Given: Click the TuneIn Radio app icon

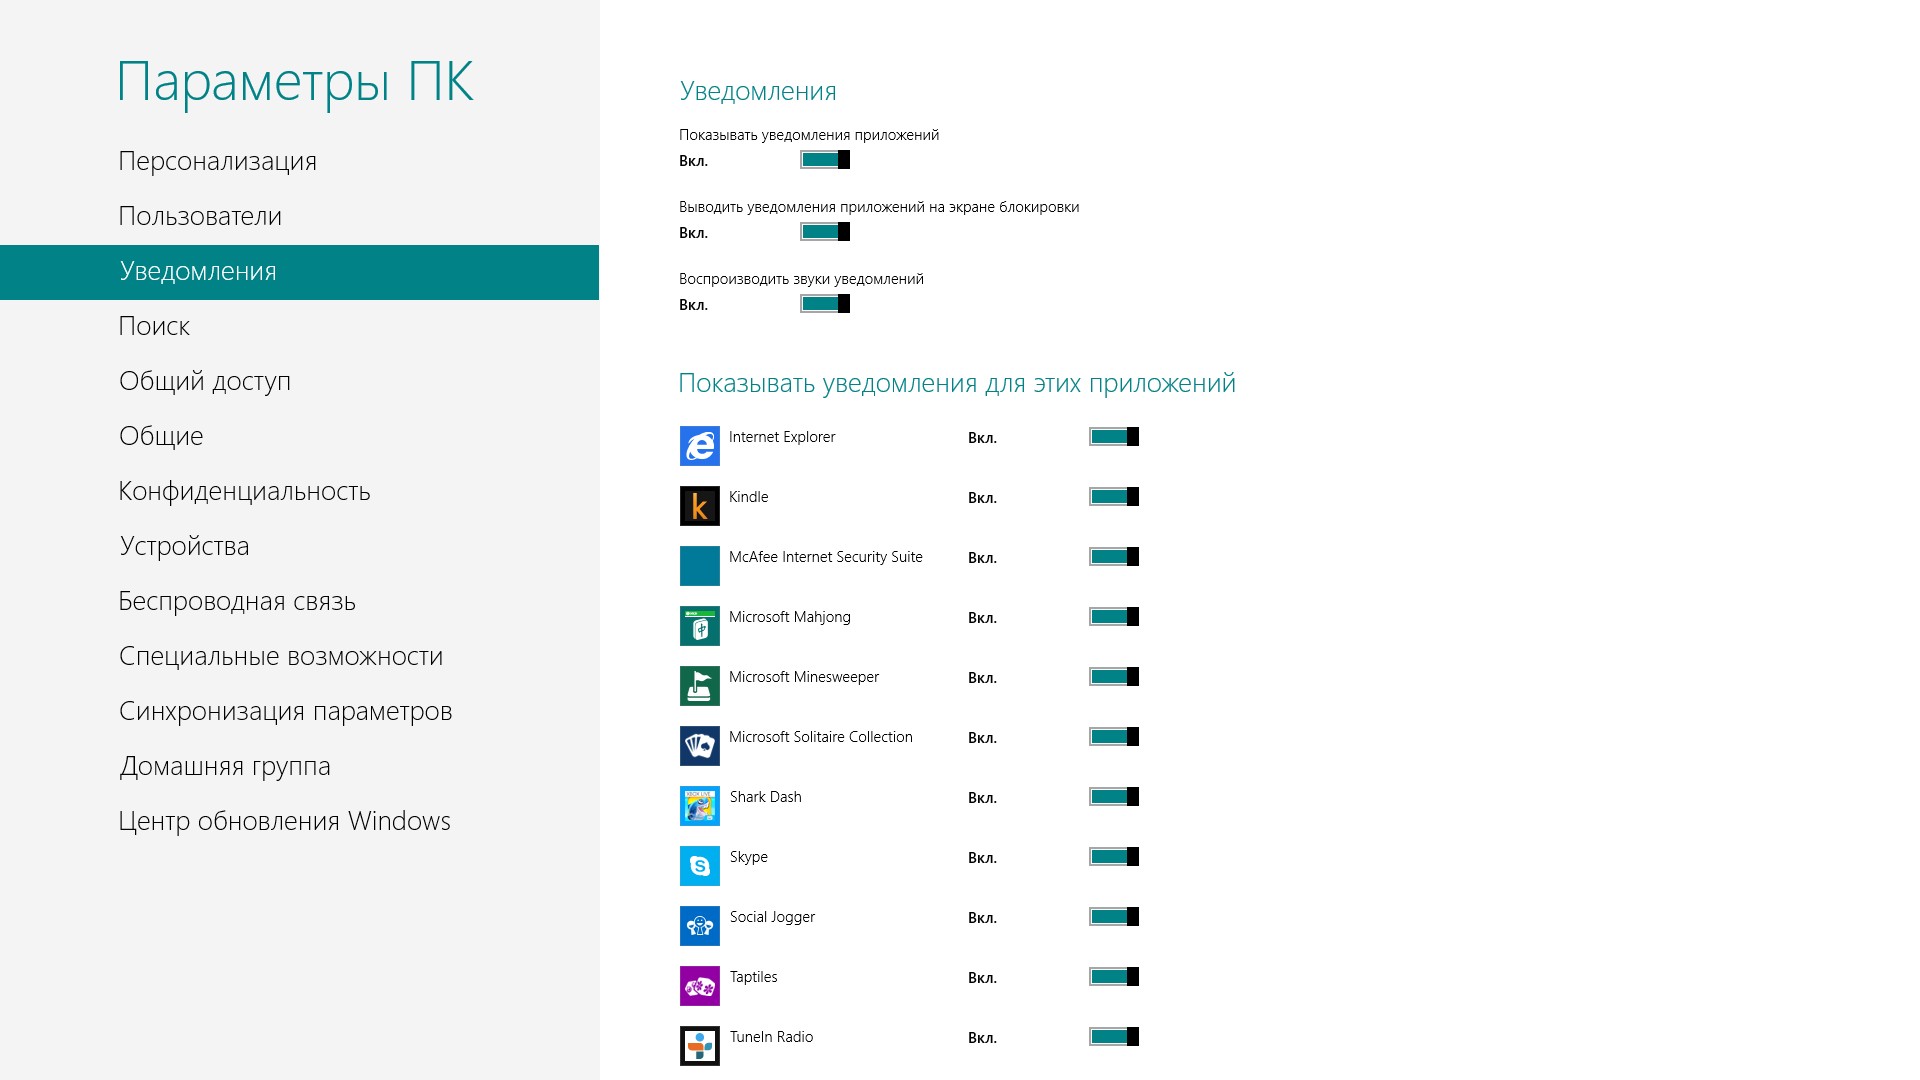Looking at the screenshot, I should click(x=699, y=1046).
